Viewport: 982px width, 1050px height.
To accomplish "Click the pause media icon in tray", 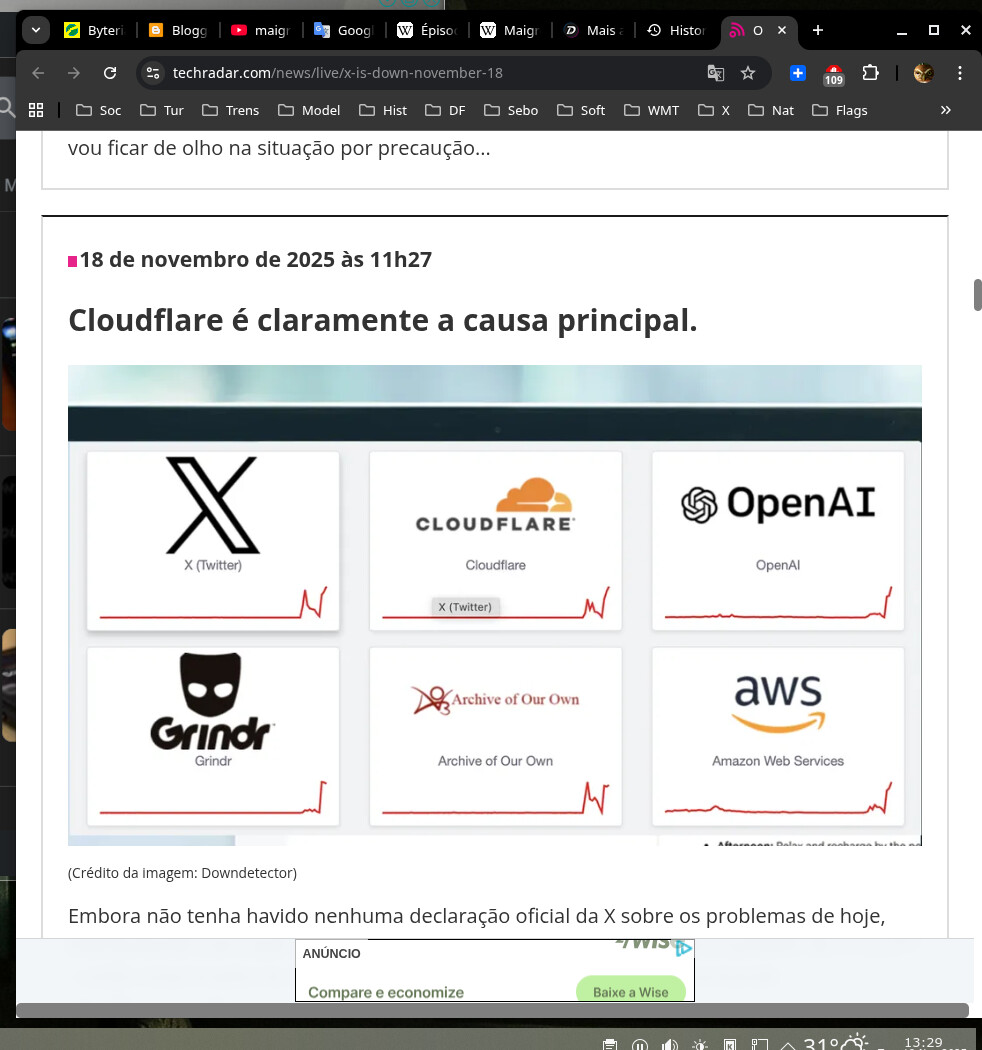I will 640,1045.
